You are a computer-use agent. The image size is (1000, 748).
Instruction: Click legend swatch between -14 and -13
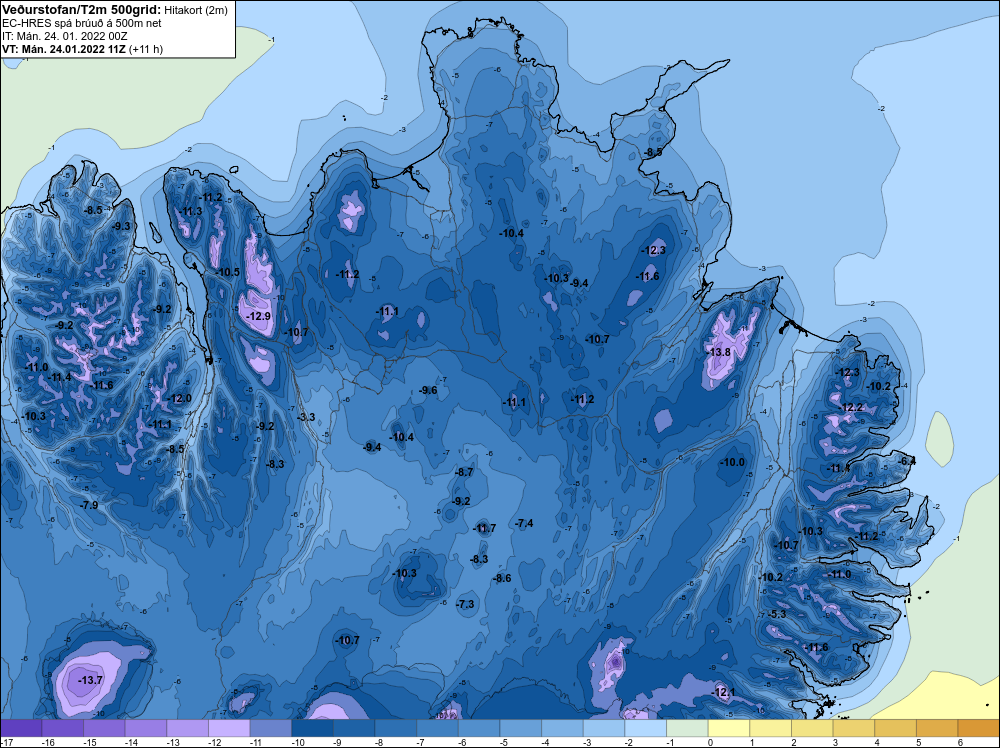click(x=146, y=728)
